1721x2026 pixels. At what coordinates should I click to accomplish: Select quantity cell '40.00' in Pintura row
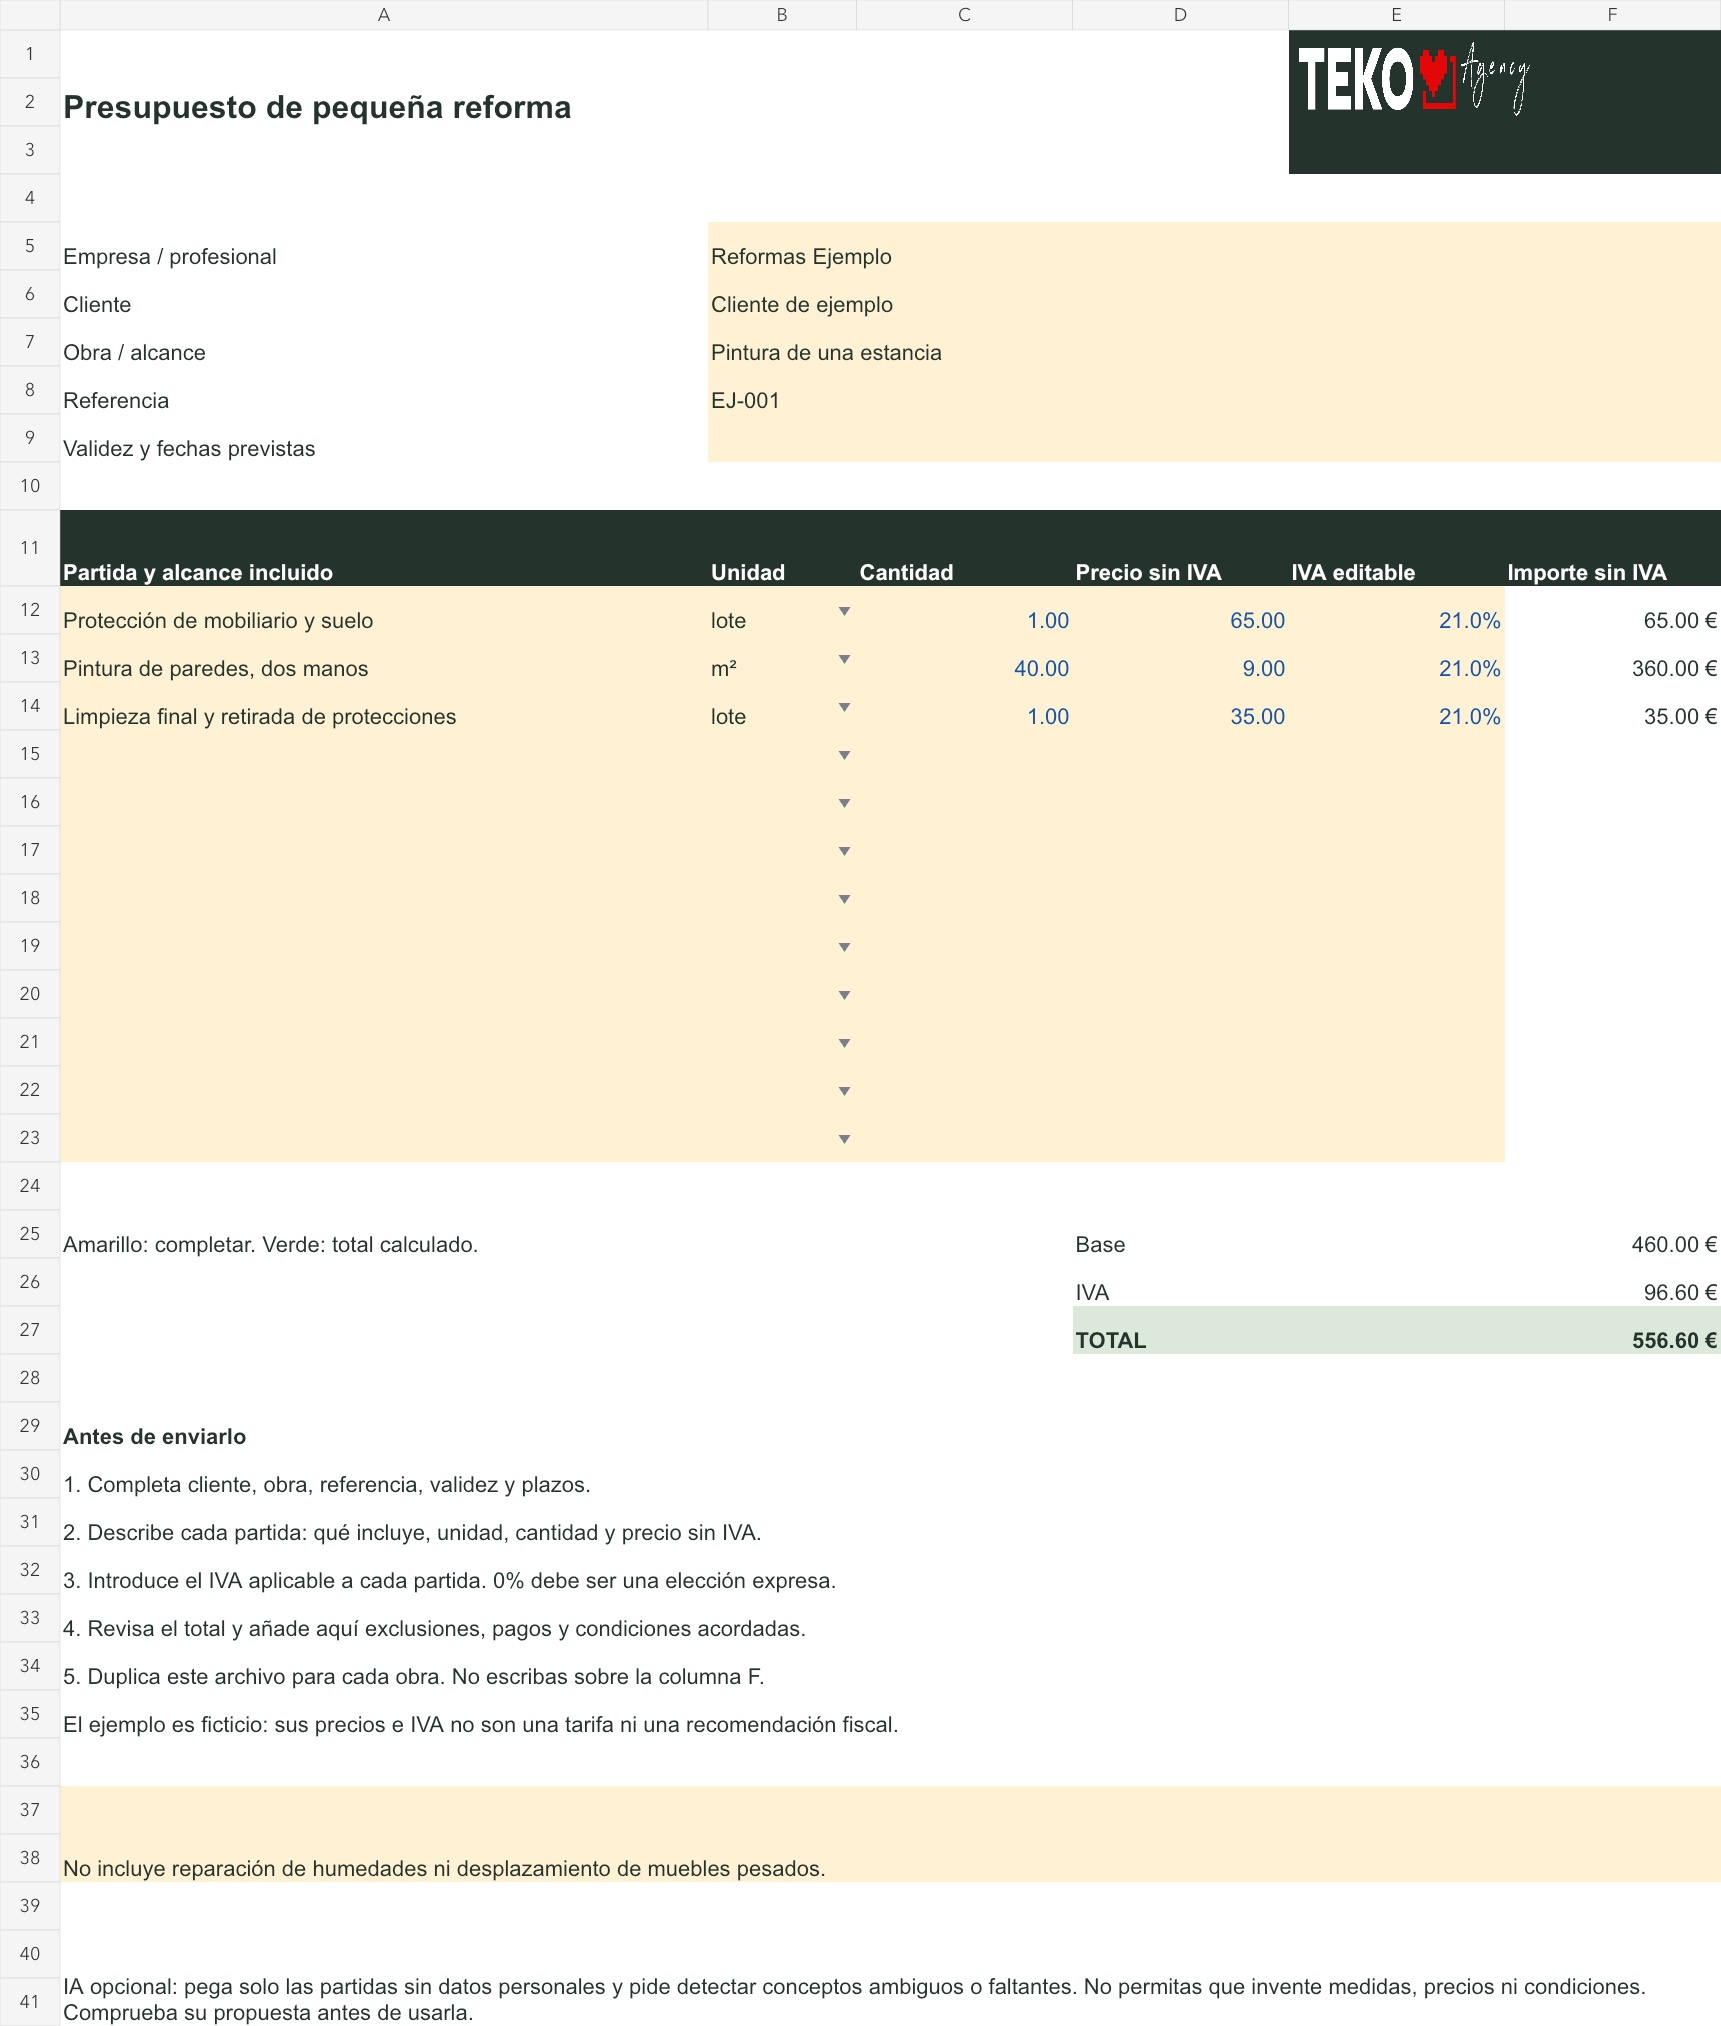(964, 658)
